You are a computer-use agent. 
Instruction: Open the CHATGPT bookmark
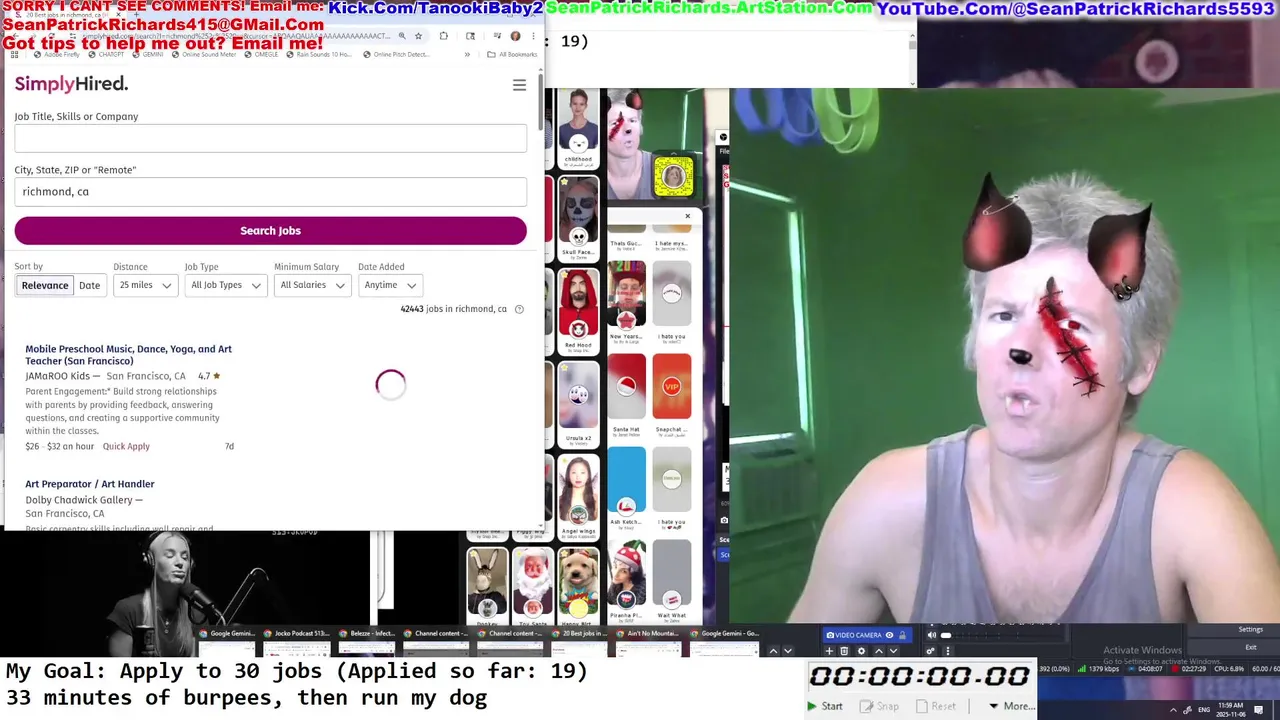[x=107, y=54]
